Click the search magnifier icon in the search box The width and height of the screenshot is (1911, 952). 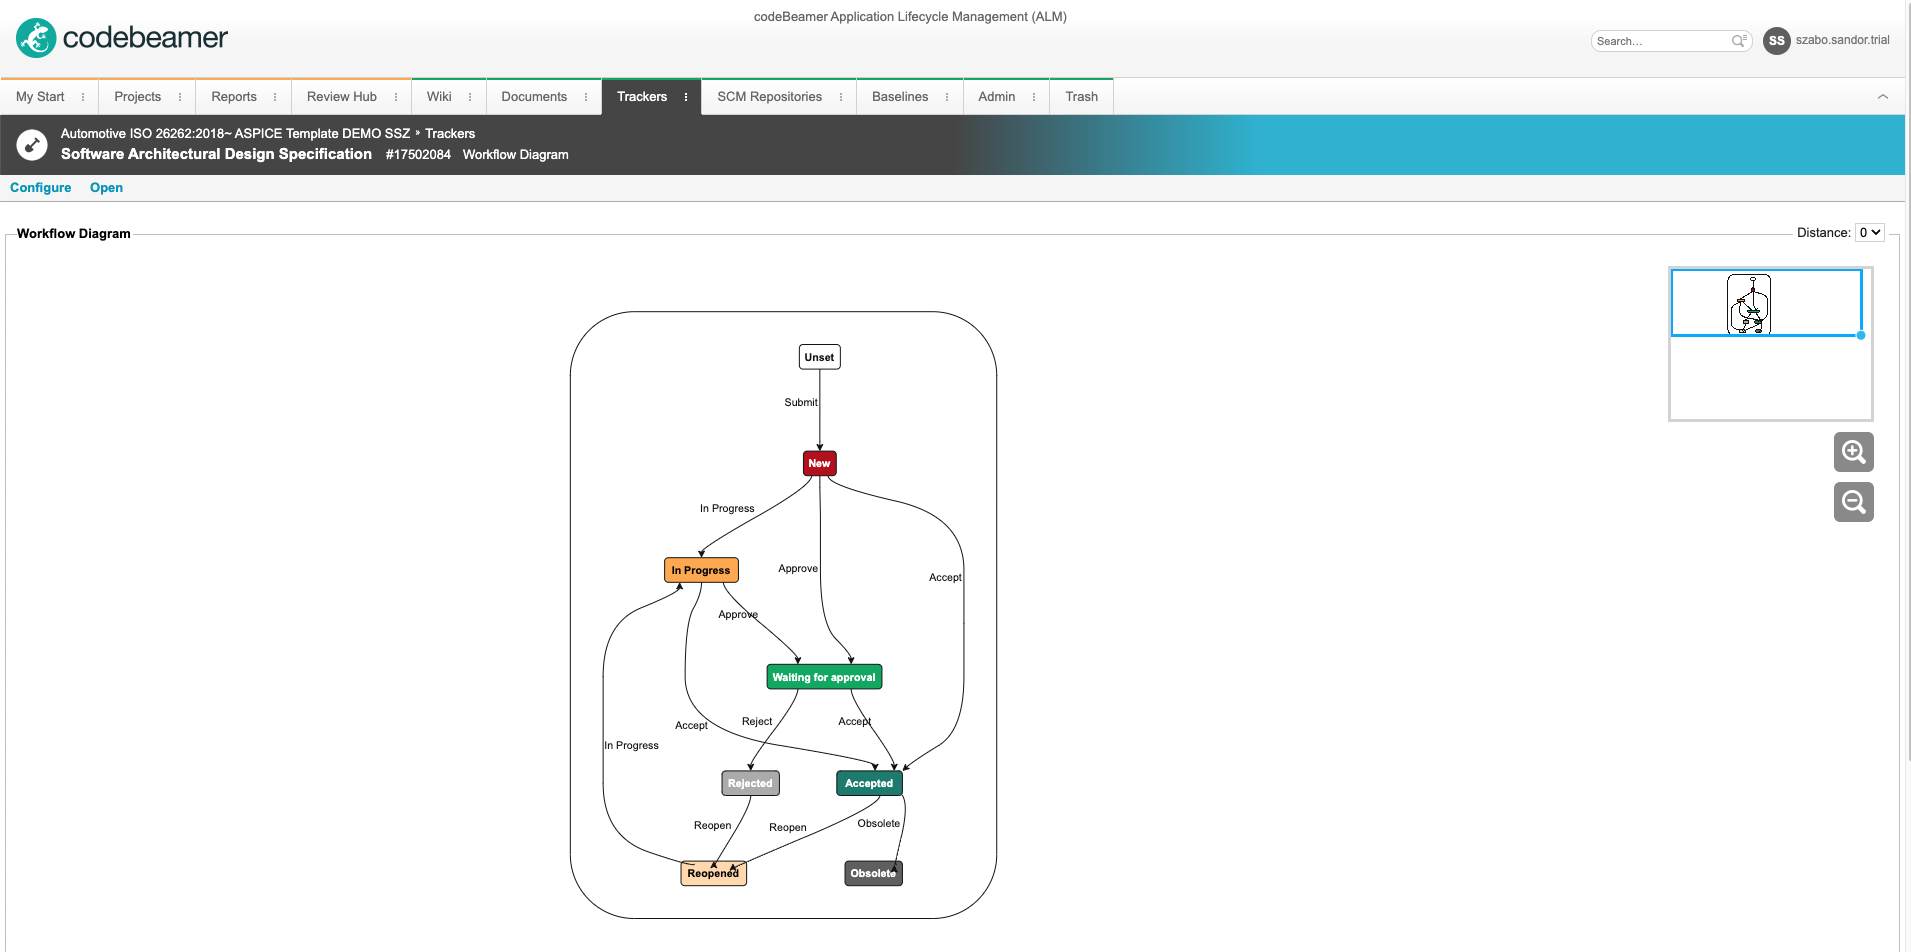pos(1739,41)
